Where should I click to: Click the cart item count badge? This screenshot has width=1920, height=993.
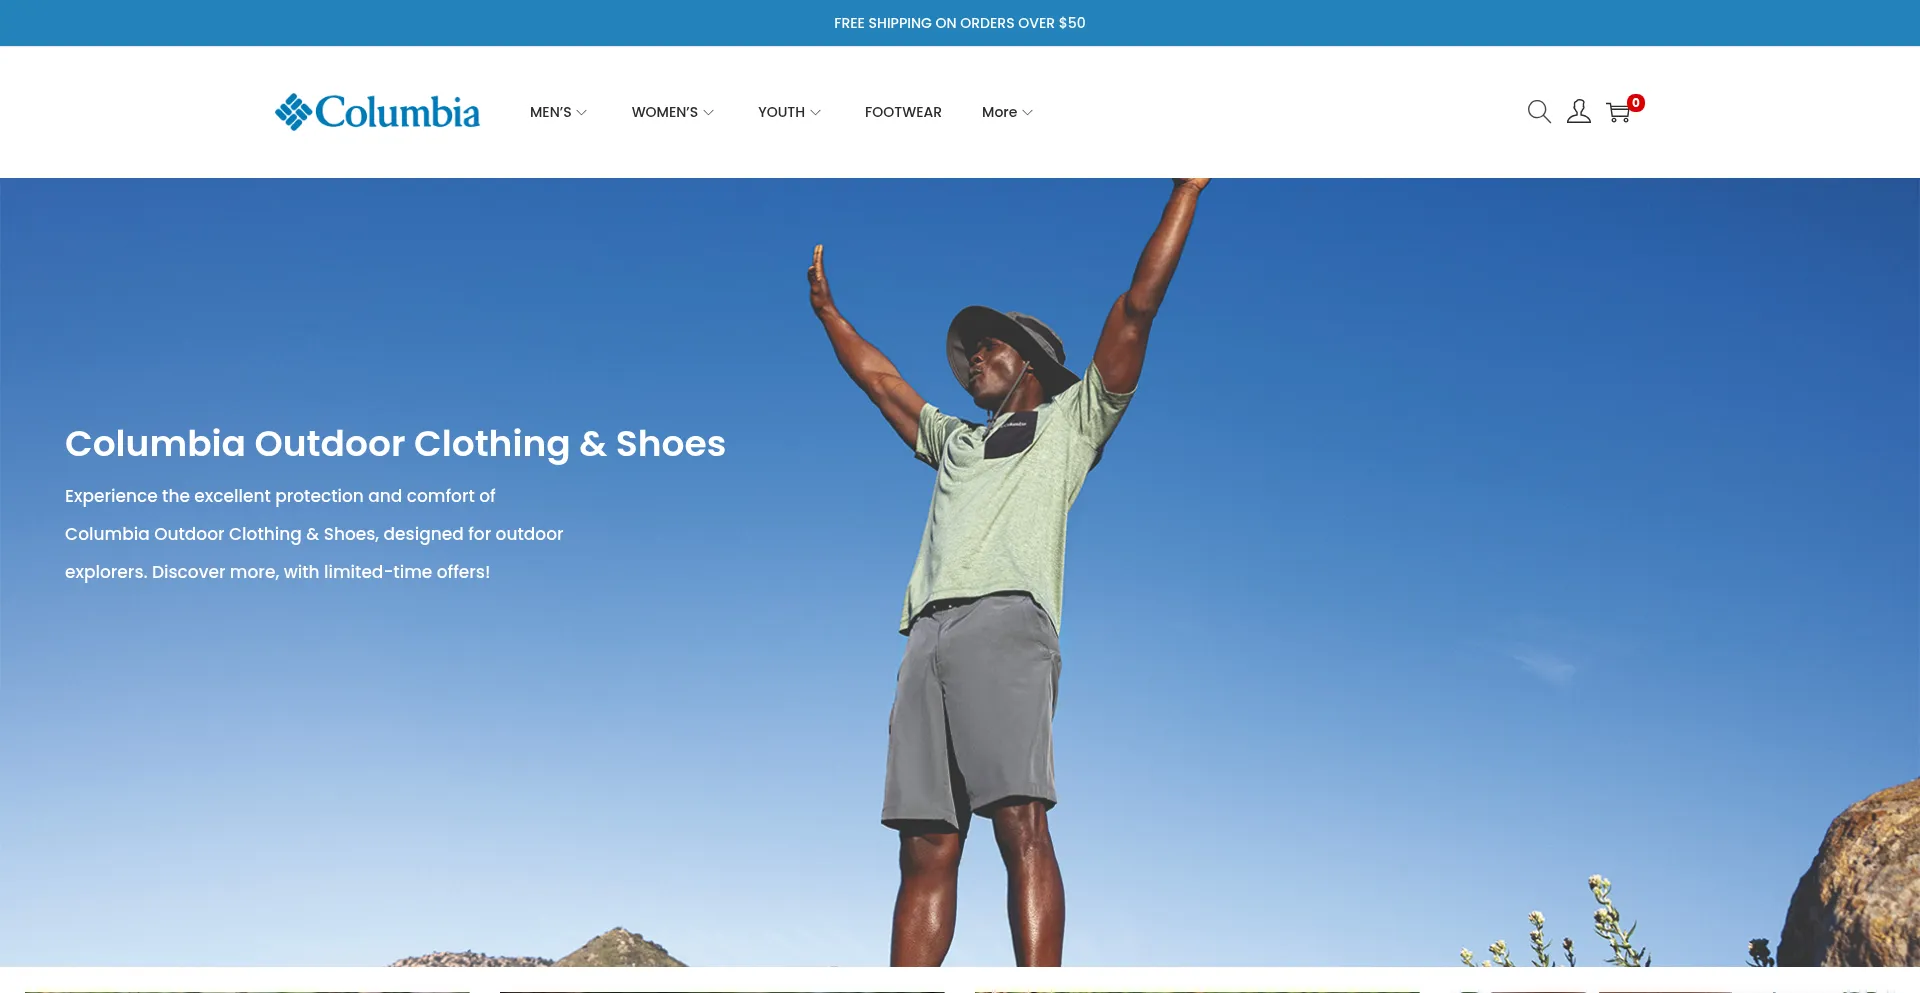[x=1636, y=103]
